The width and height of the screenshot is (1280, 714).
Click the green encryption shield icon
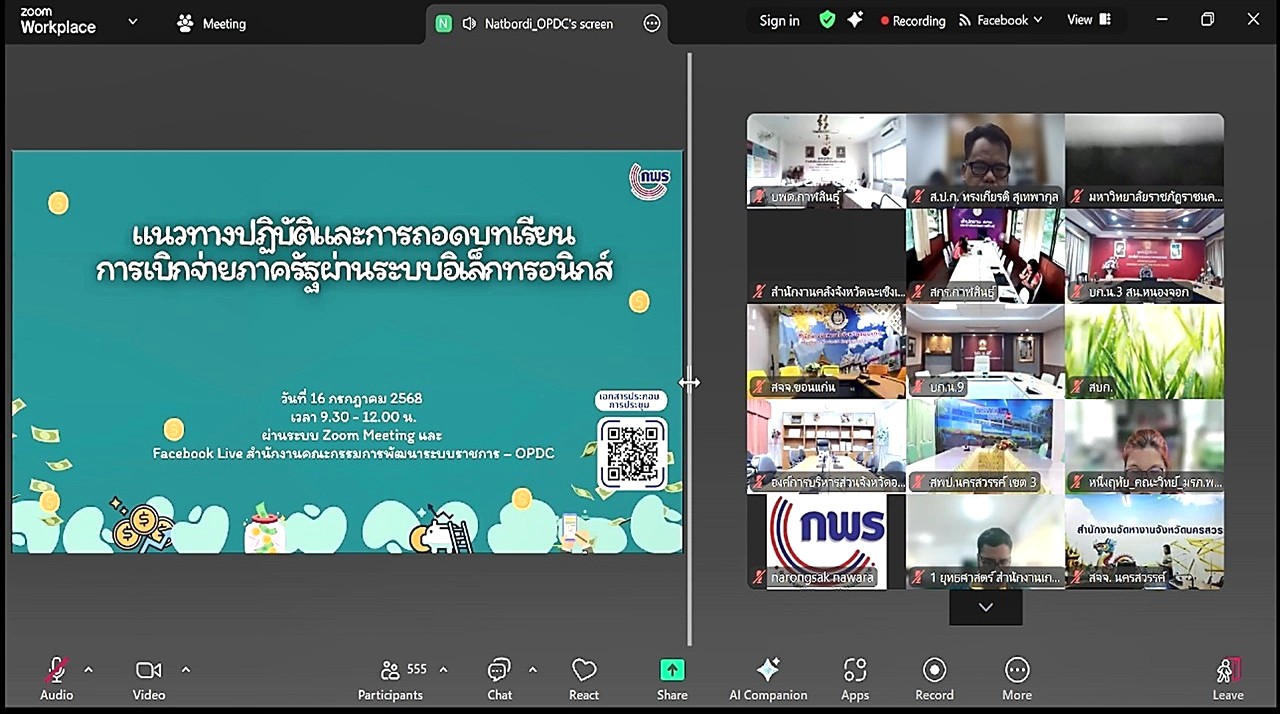point(827,20)
